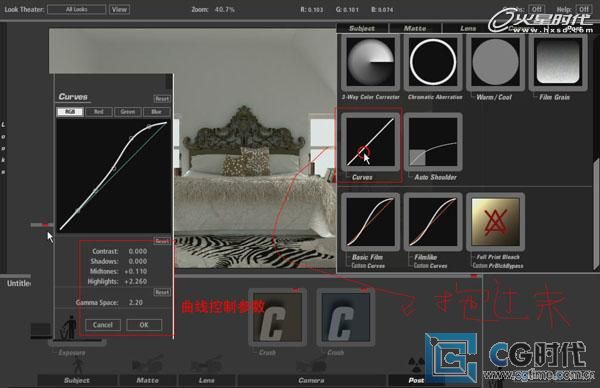Select the Green channel in Curves
This screenshot has width=600, height=388.
(128, 112)
